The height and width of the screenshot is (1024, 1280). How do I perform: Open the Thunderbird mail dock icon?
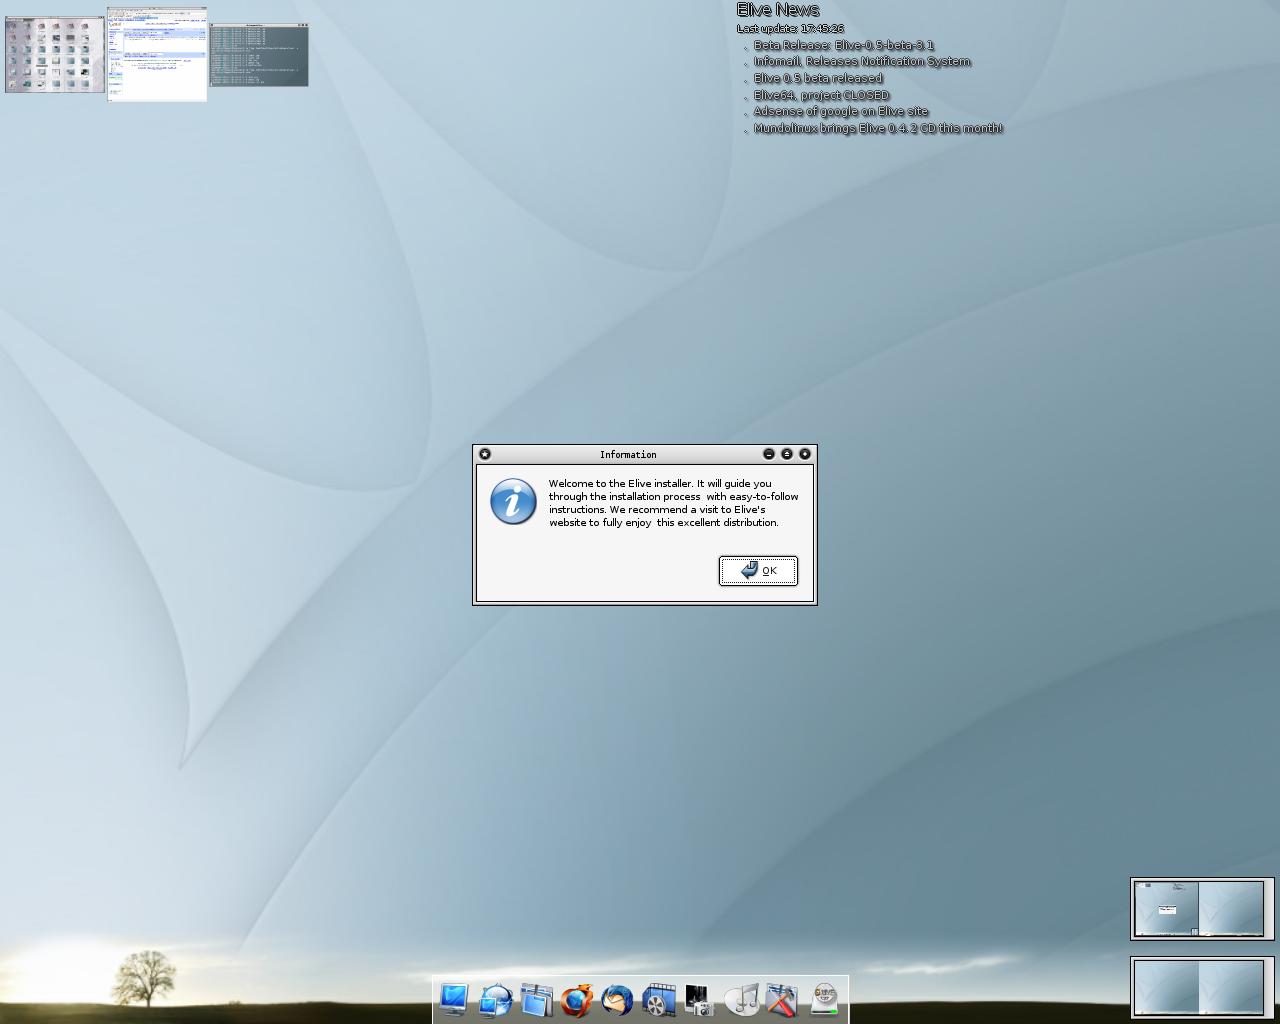pyautogui.click(x=618, y=999)
